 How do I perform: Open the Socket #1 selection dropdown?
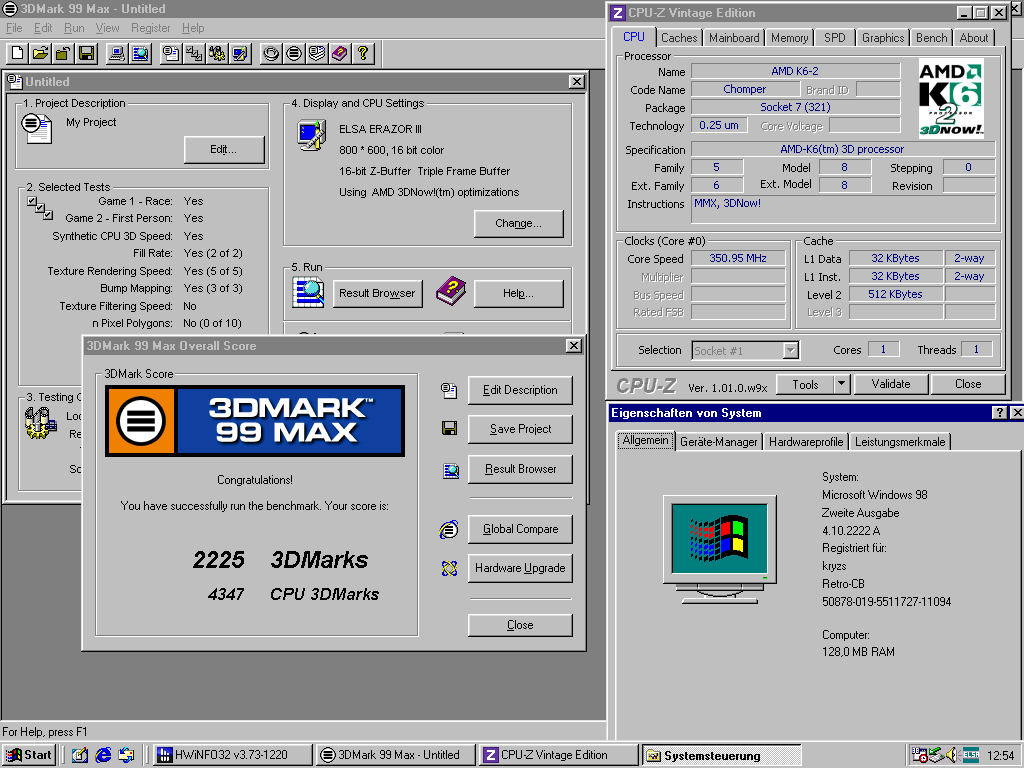click(790, 351)
